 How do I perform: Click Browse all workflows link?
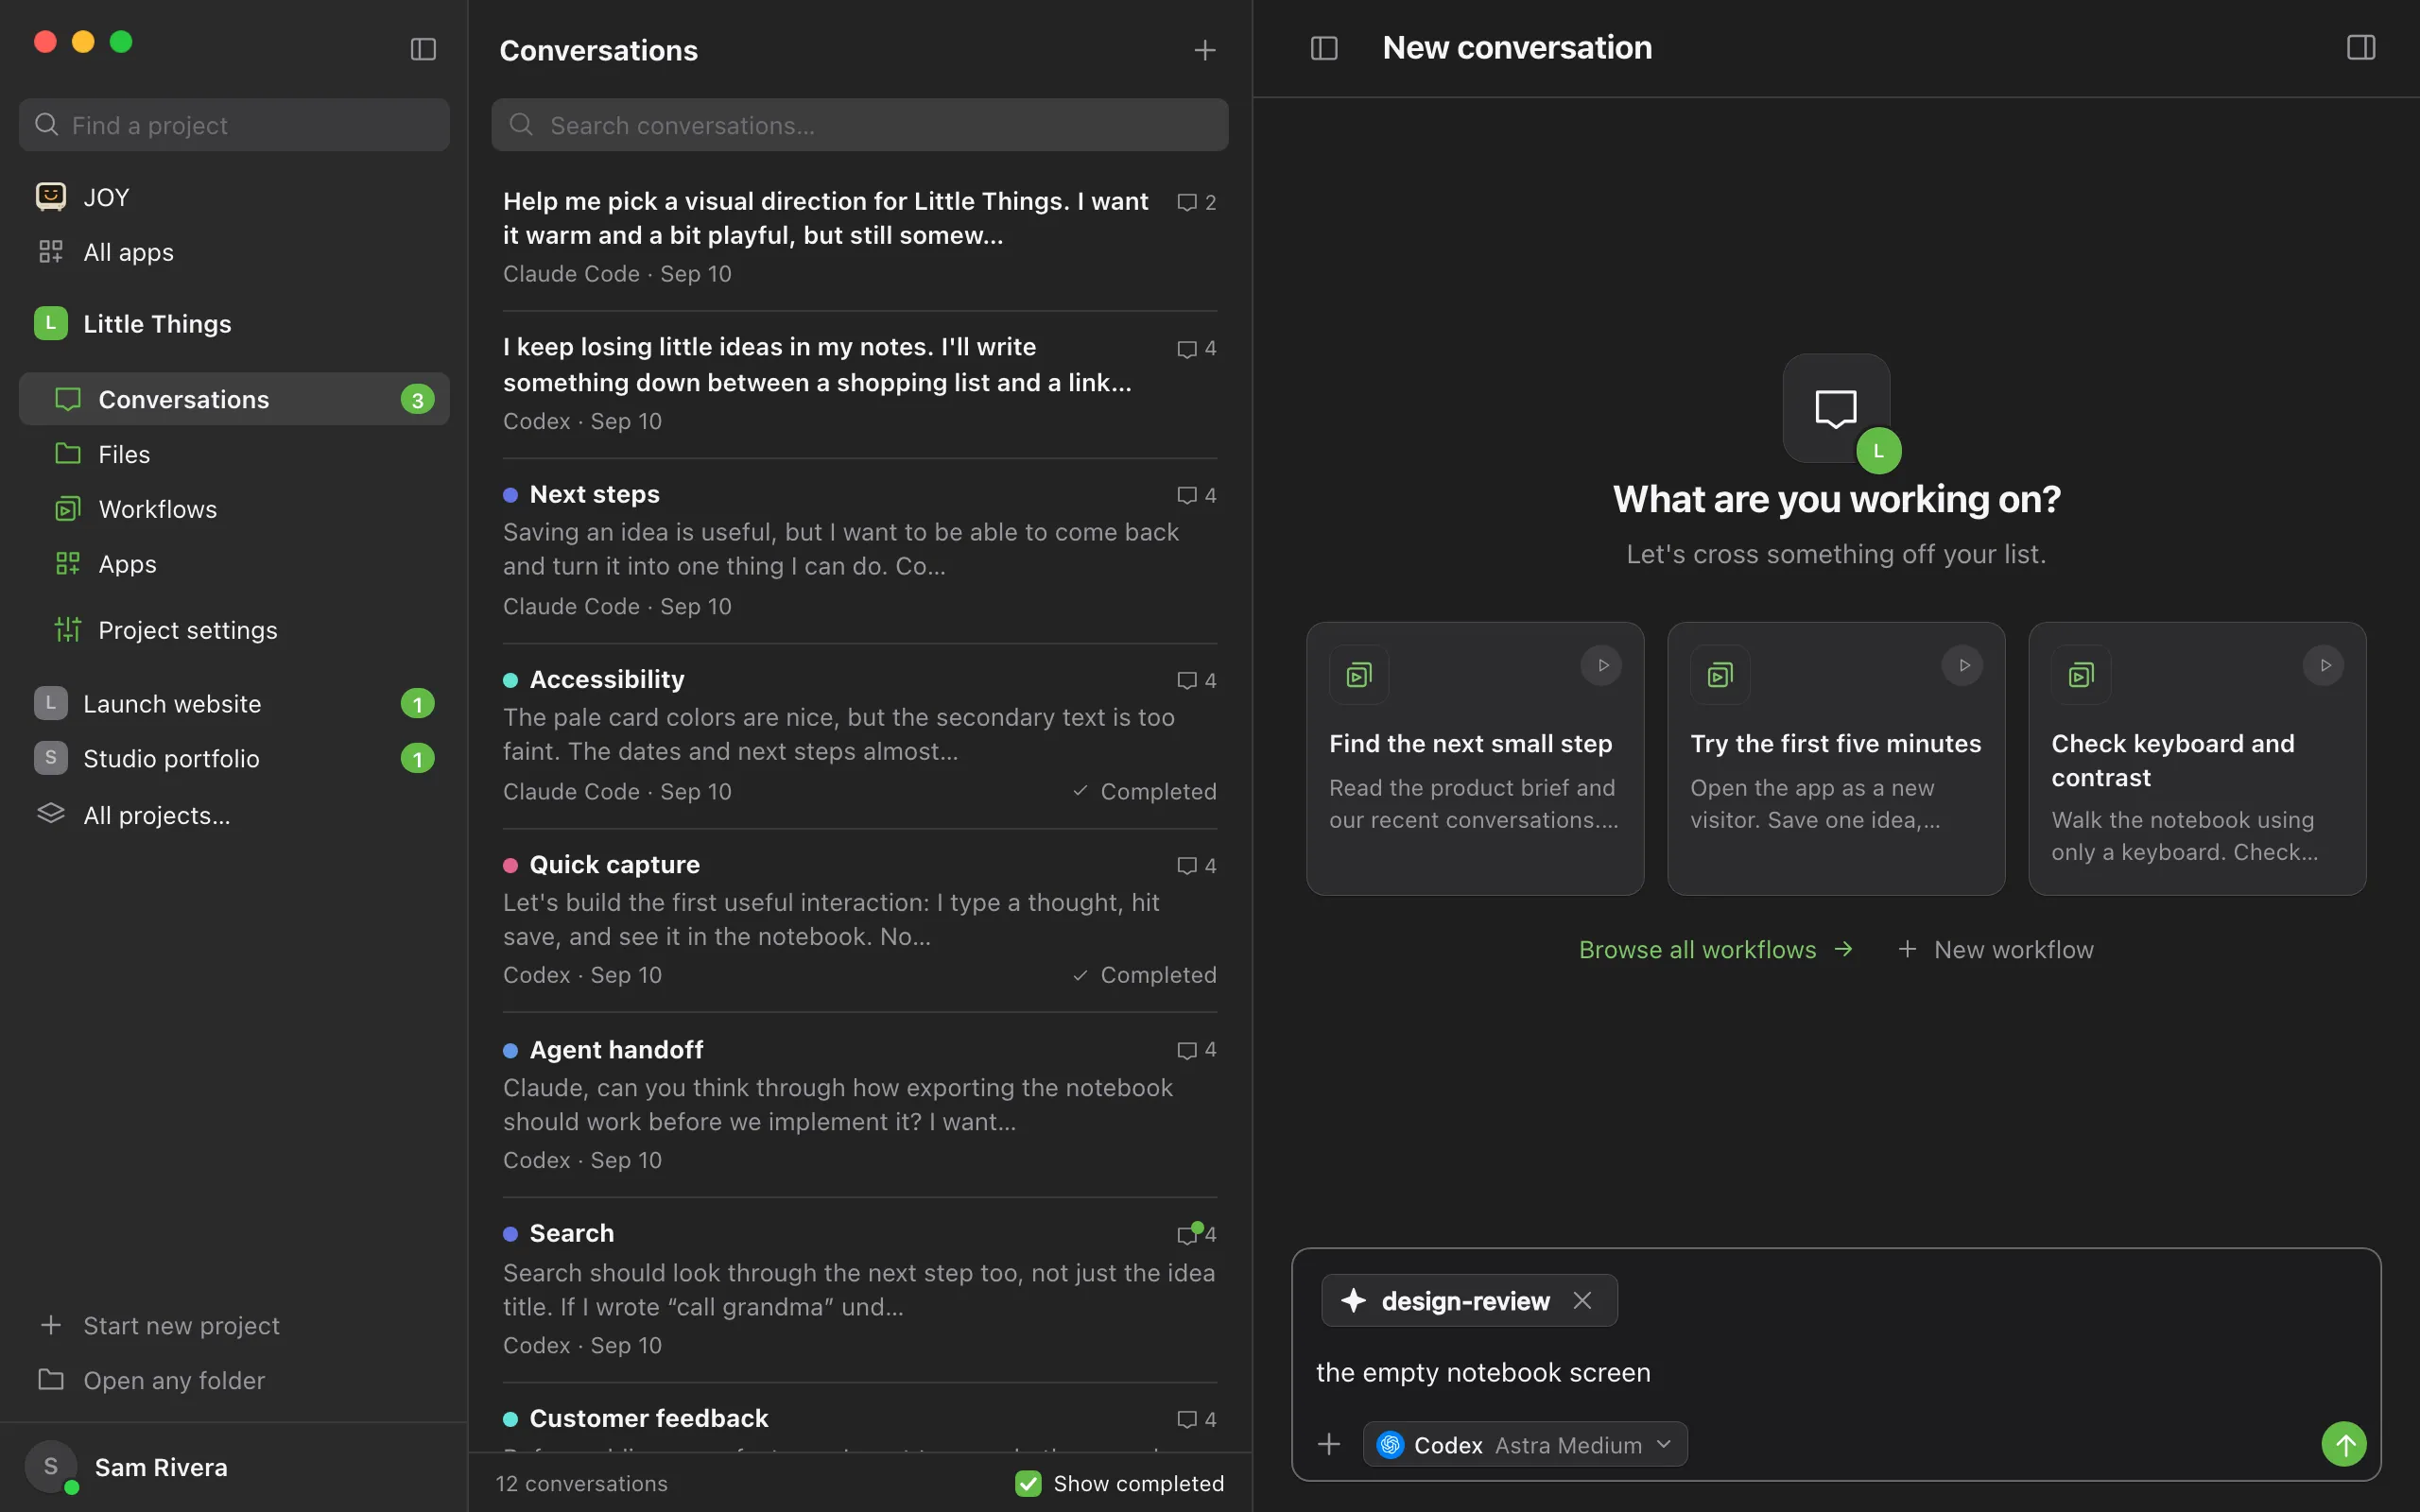tap(1716, 950)
